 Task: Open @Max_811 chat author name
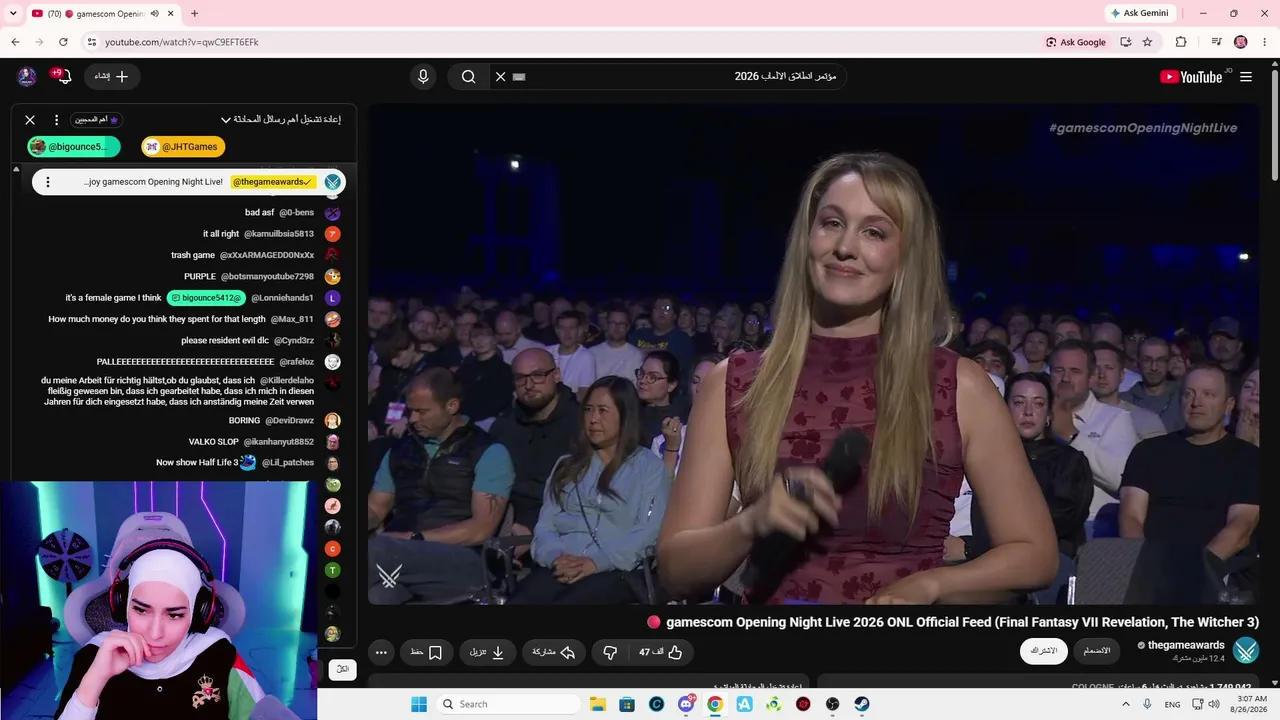292,319
